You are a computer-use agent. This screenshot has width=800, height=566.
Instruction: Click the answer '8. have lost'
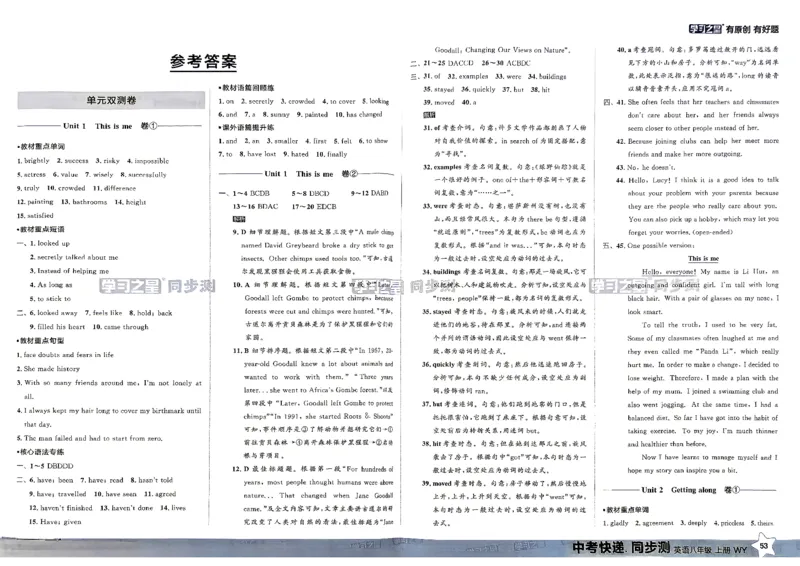pos(258,154)
